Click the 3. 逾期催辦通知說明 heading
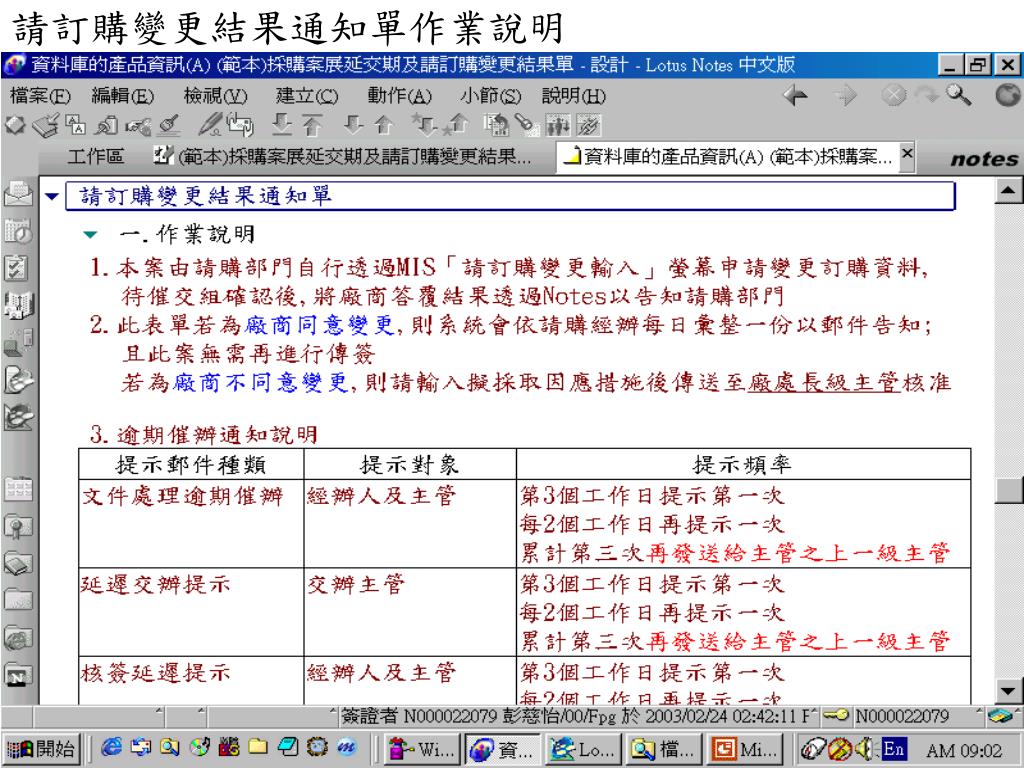1024x768 pixels. click(204, 435)
